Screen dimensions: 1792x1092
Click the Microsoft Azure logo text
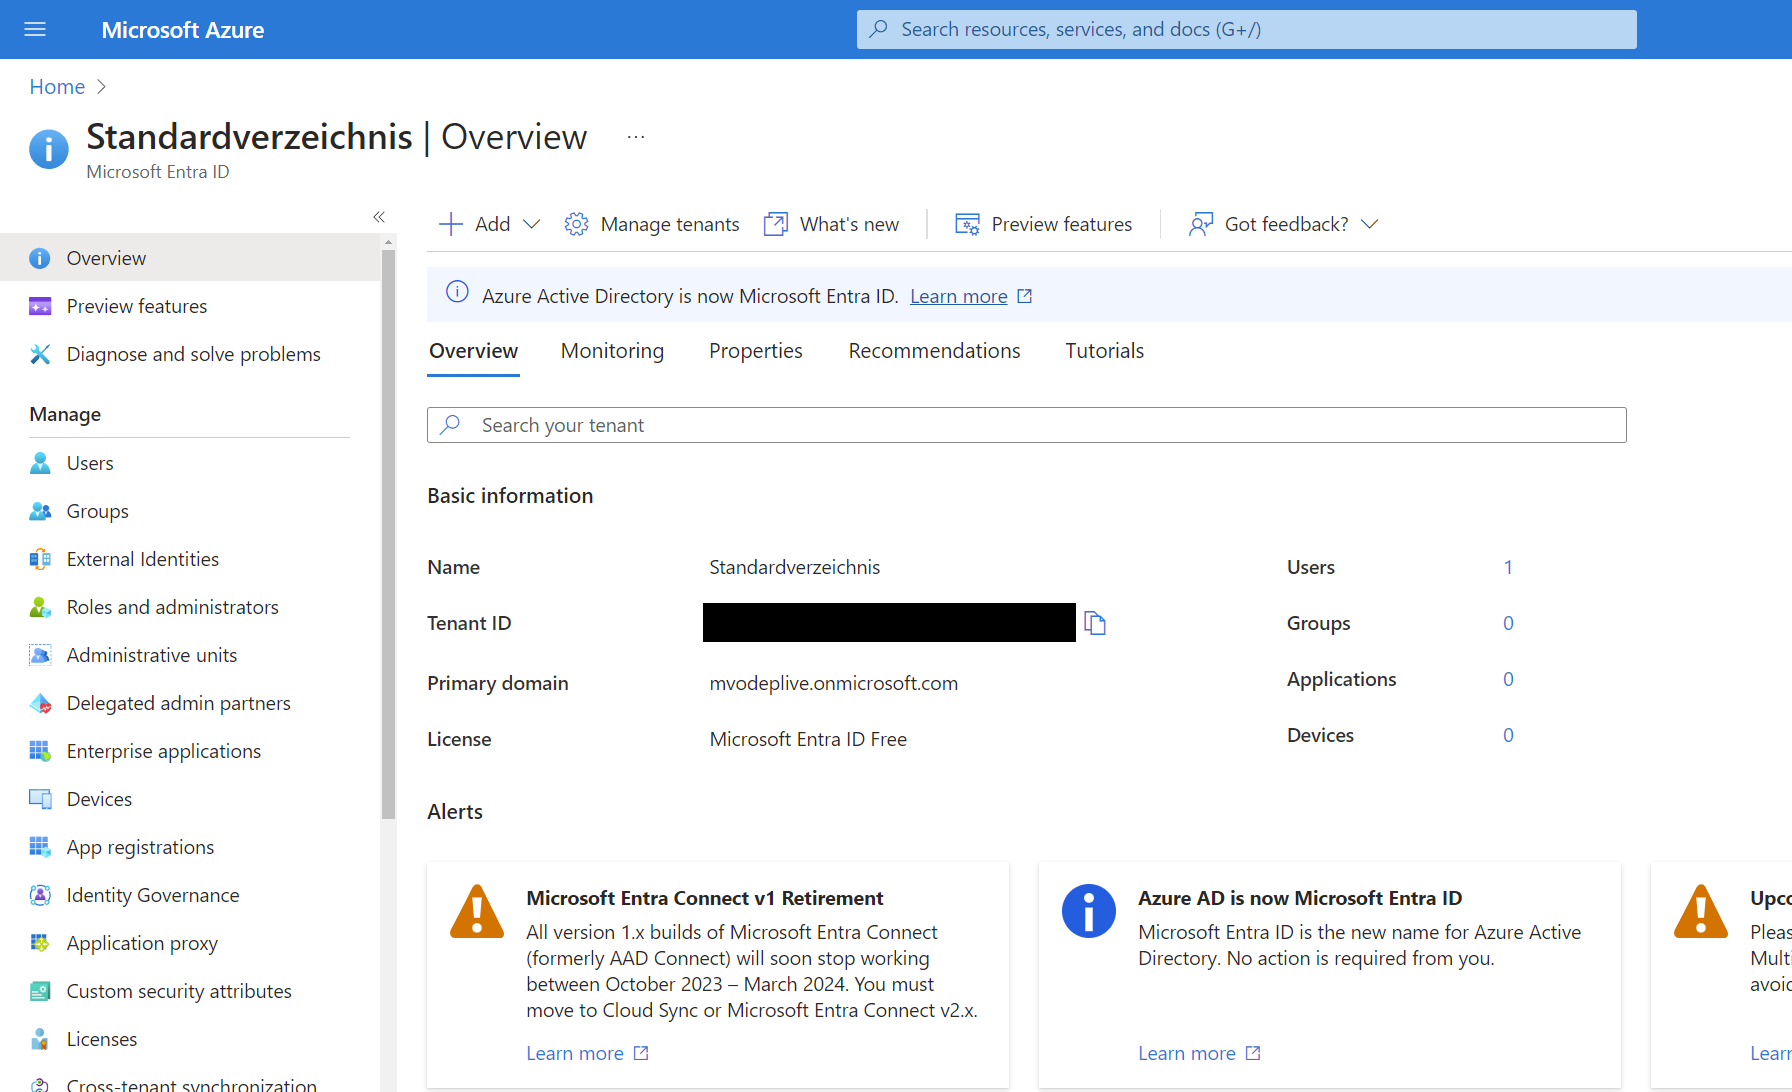coord(182,30)
